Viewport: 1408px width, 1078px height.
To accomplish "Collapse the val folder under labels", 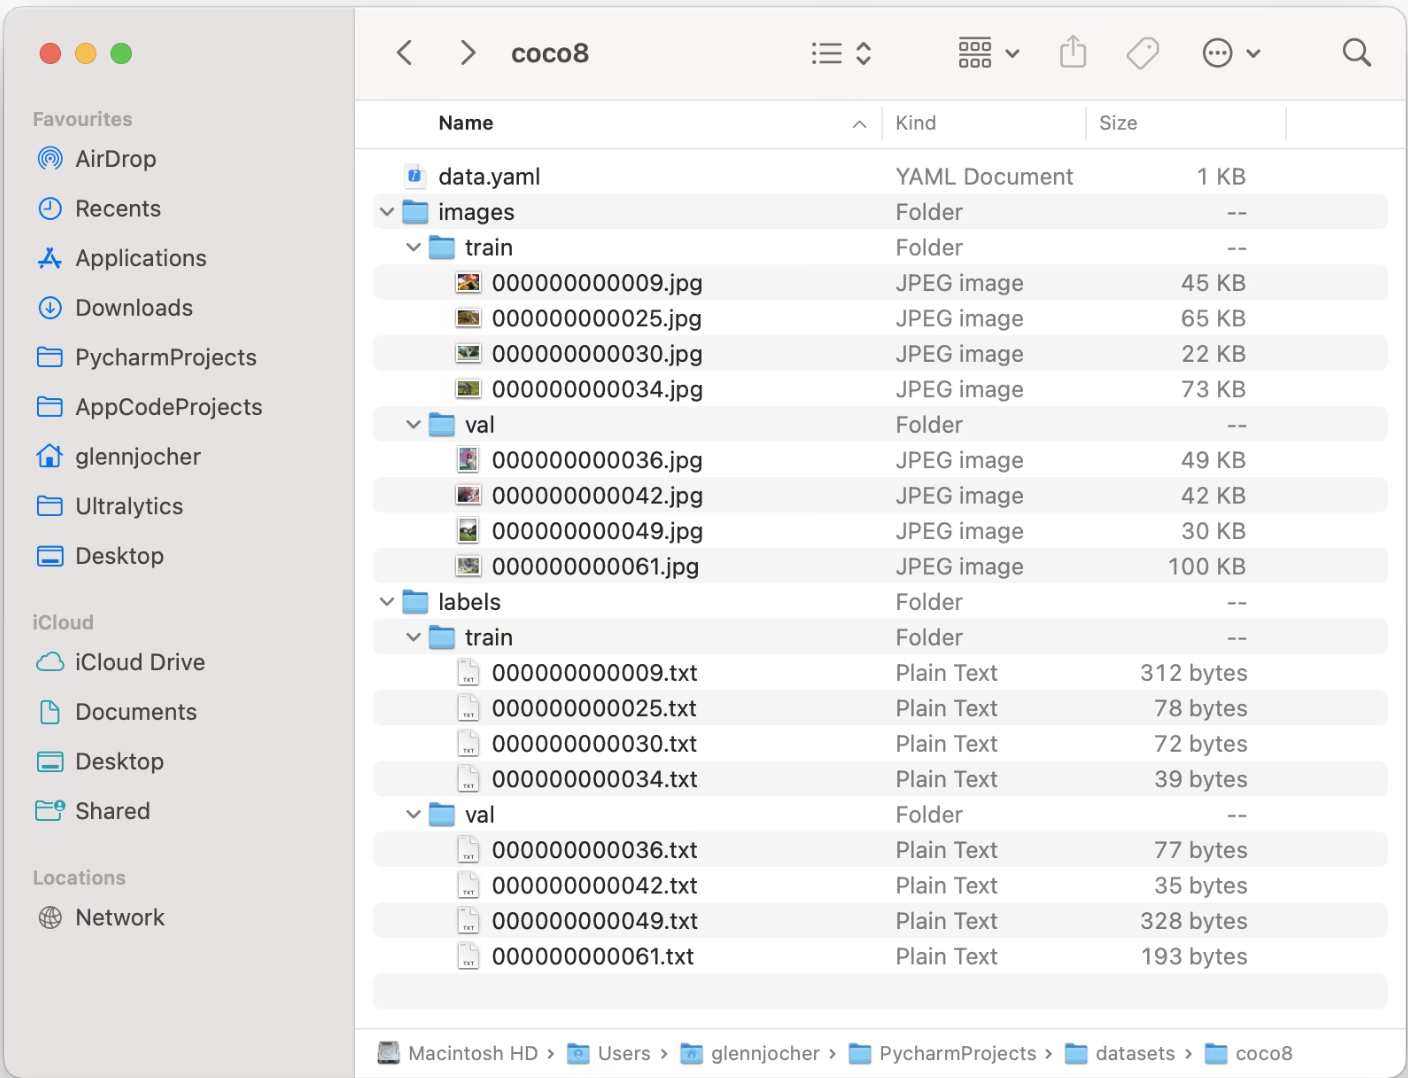I will tap(414, 815).
